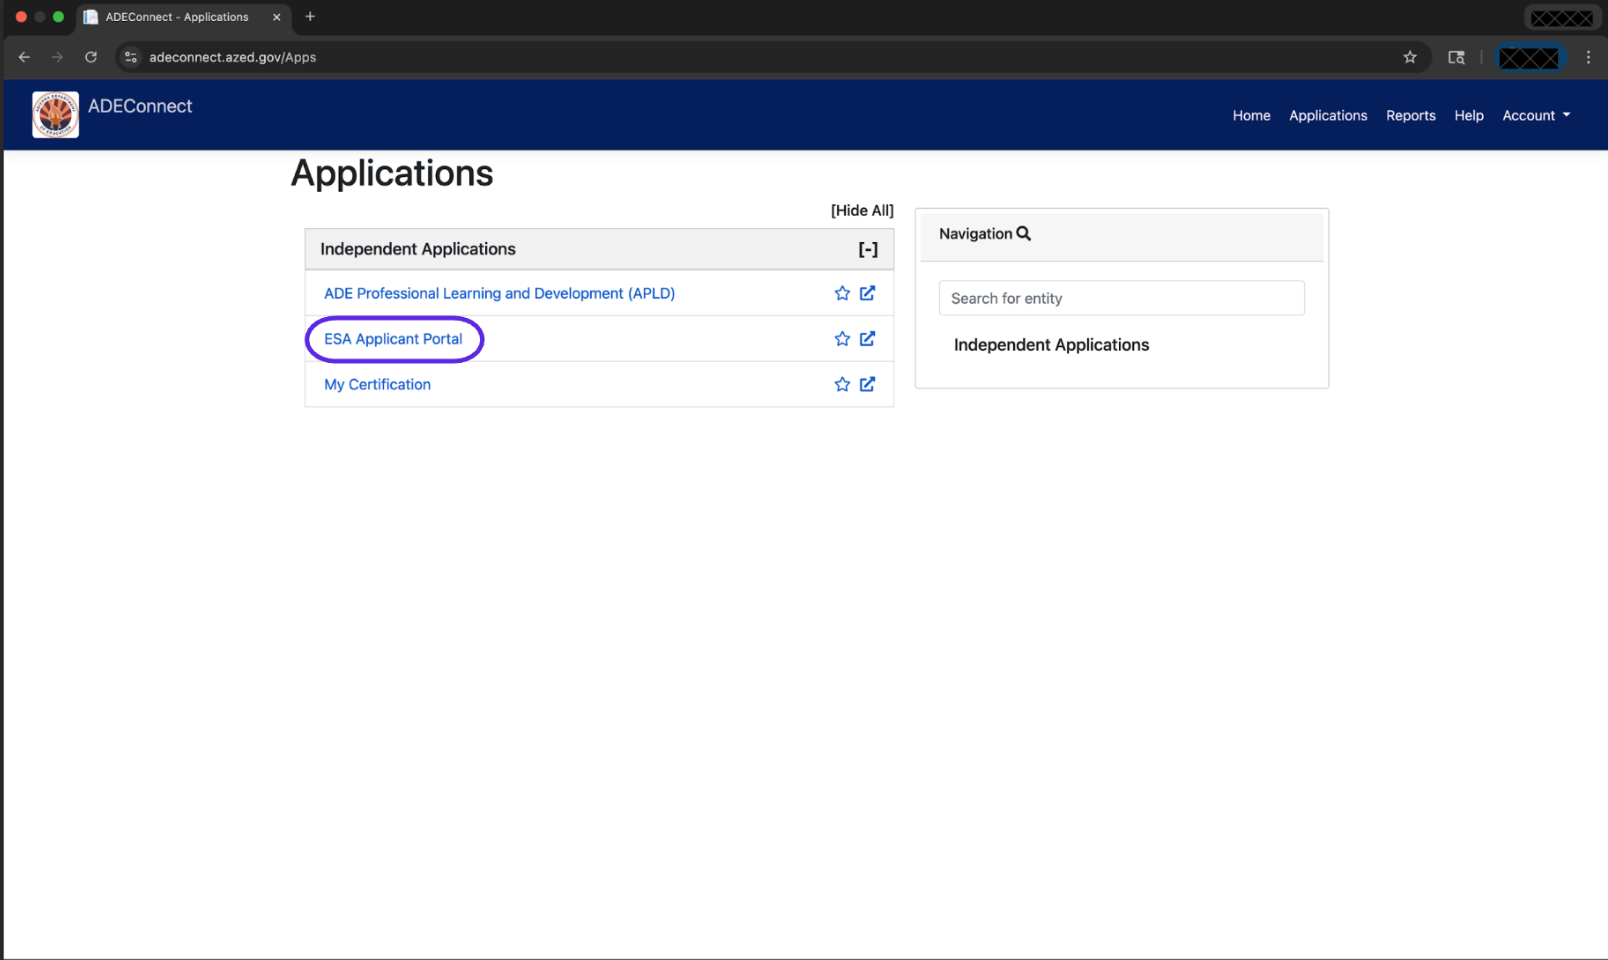Click the redacted browser profile button
Viewport: 1608px width, 960px height.
1529,58
